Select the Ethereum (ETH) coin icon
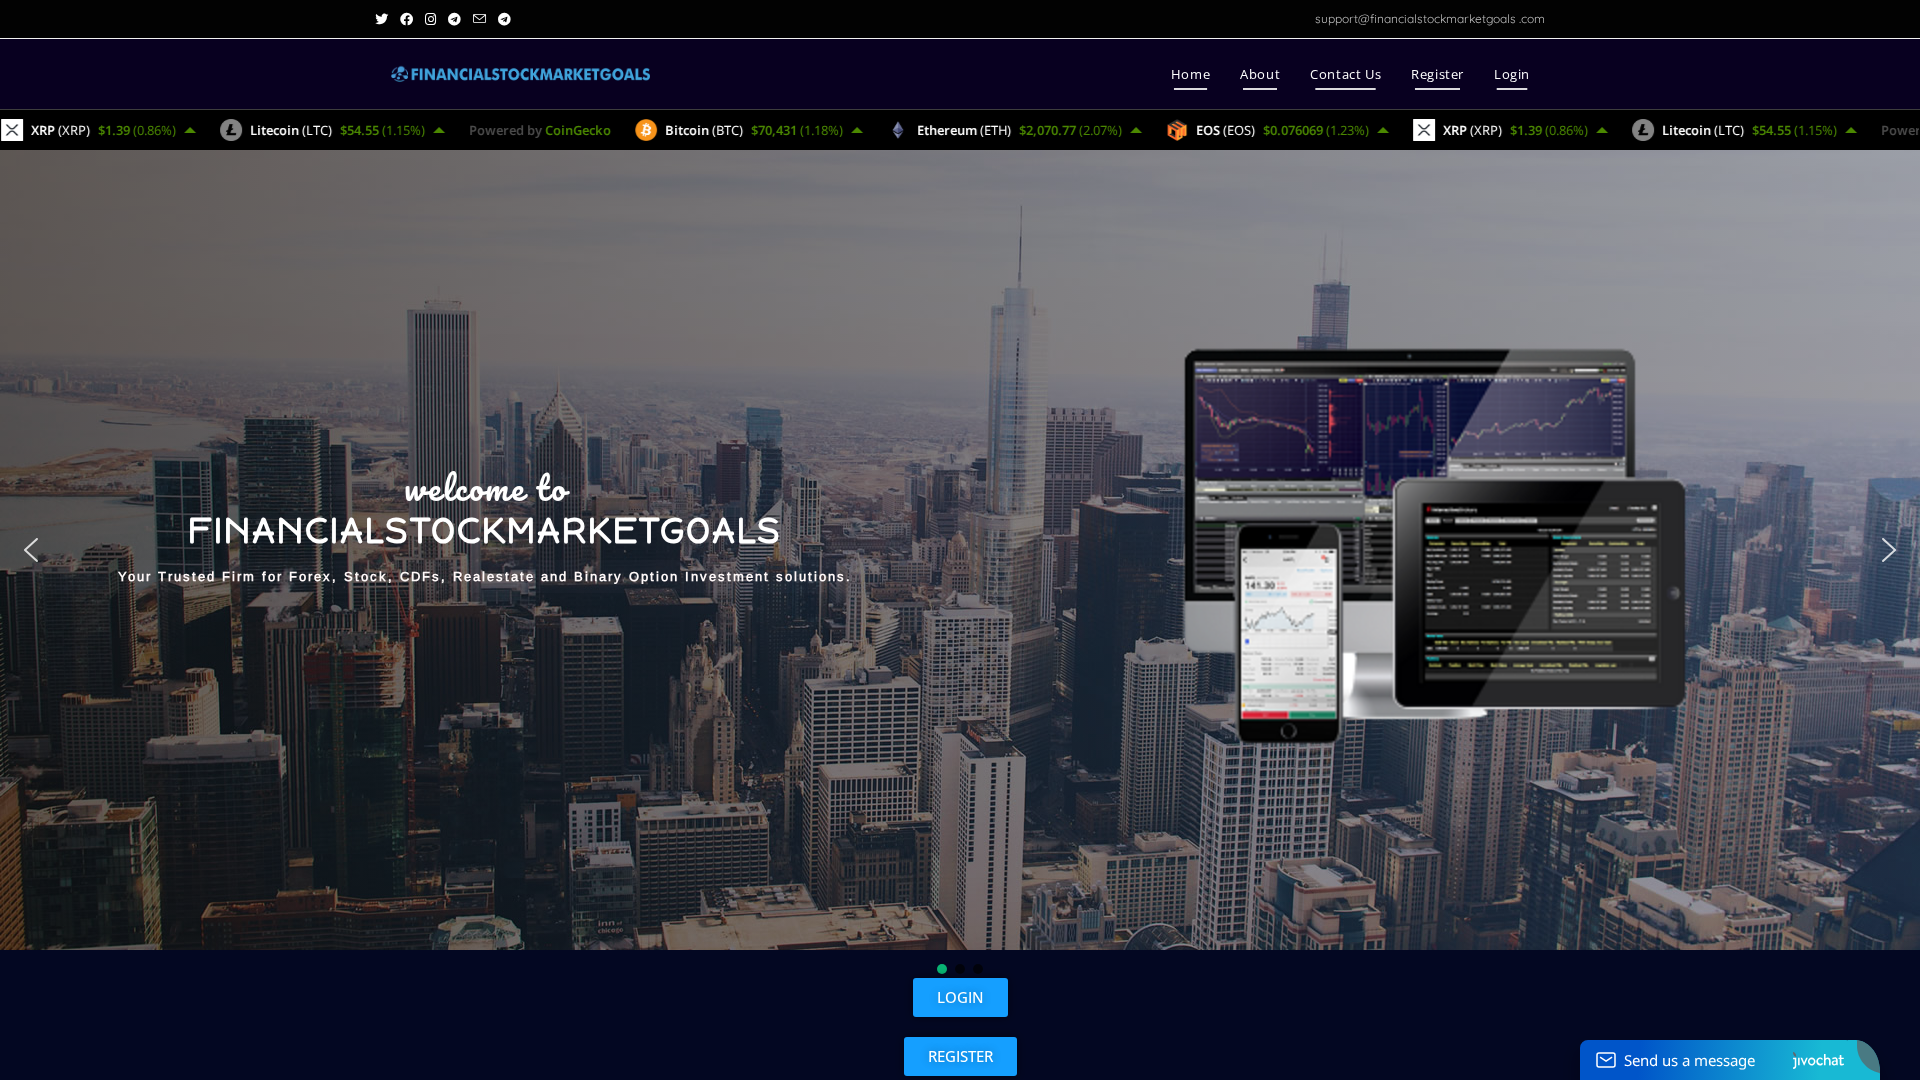The width and height of the screenshot is (1920, 1080). (x=897, y=130)
